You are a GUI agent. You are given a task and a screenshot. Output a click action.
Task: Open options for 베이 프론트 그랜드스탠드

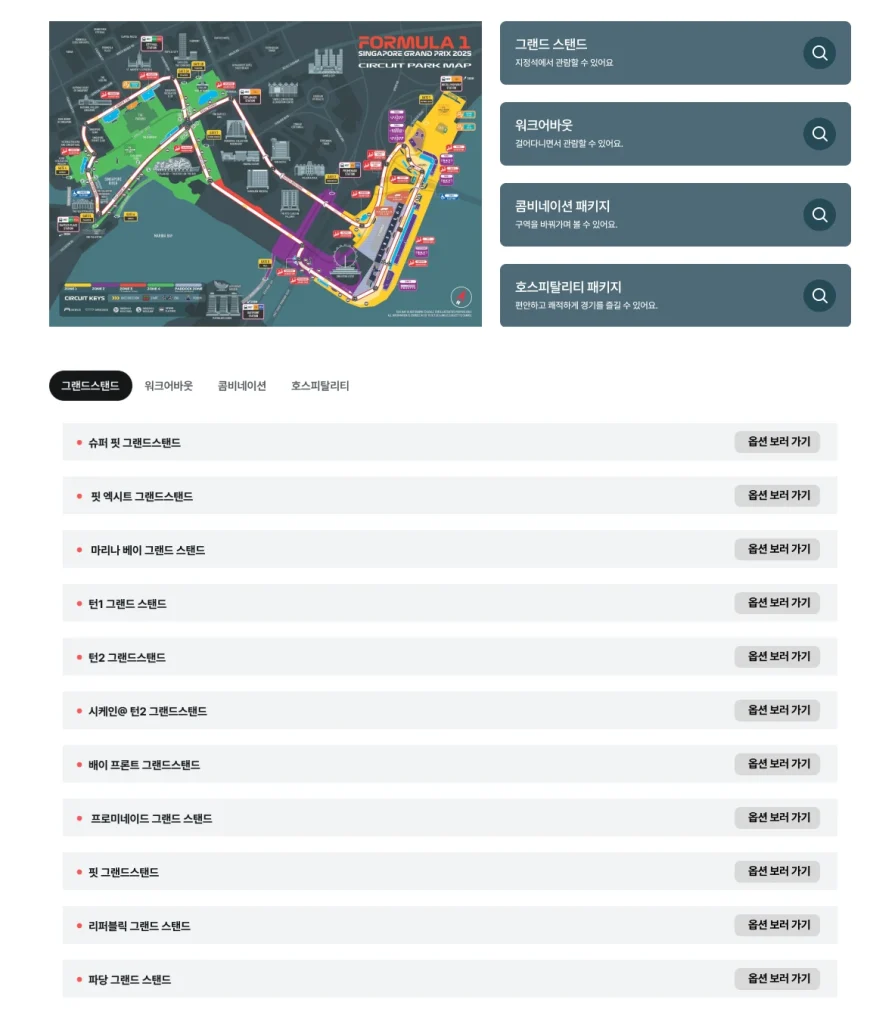pos(777,764)
